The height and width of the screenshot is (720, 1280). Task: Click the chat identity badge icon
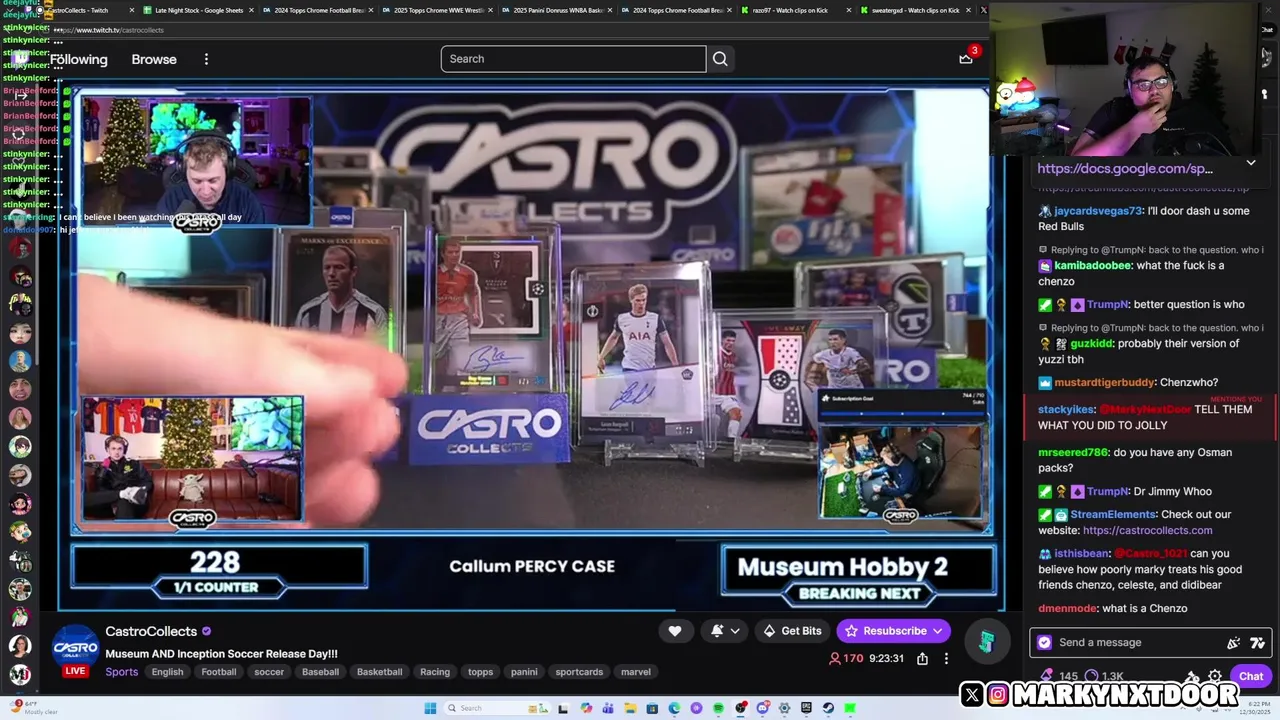1045,642
